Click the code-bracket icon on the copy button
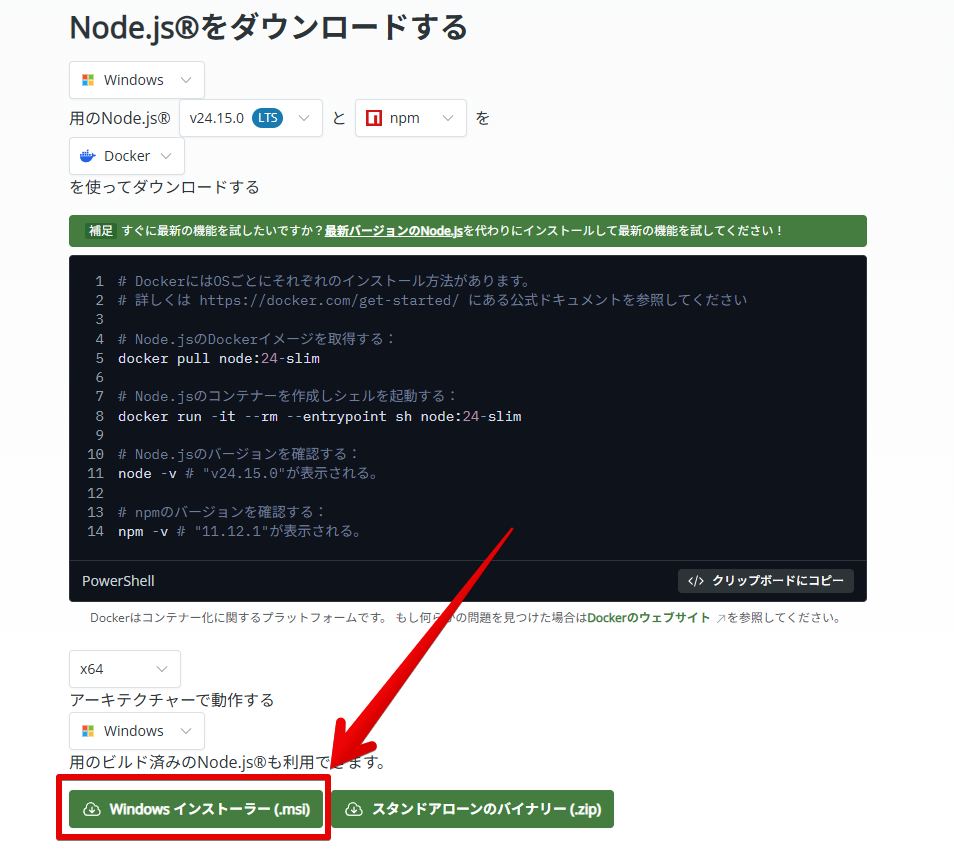This screenshot has height=851, width=954. (x=696, y=581)
